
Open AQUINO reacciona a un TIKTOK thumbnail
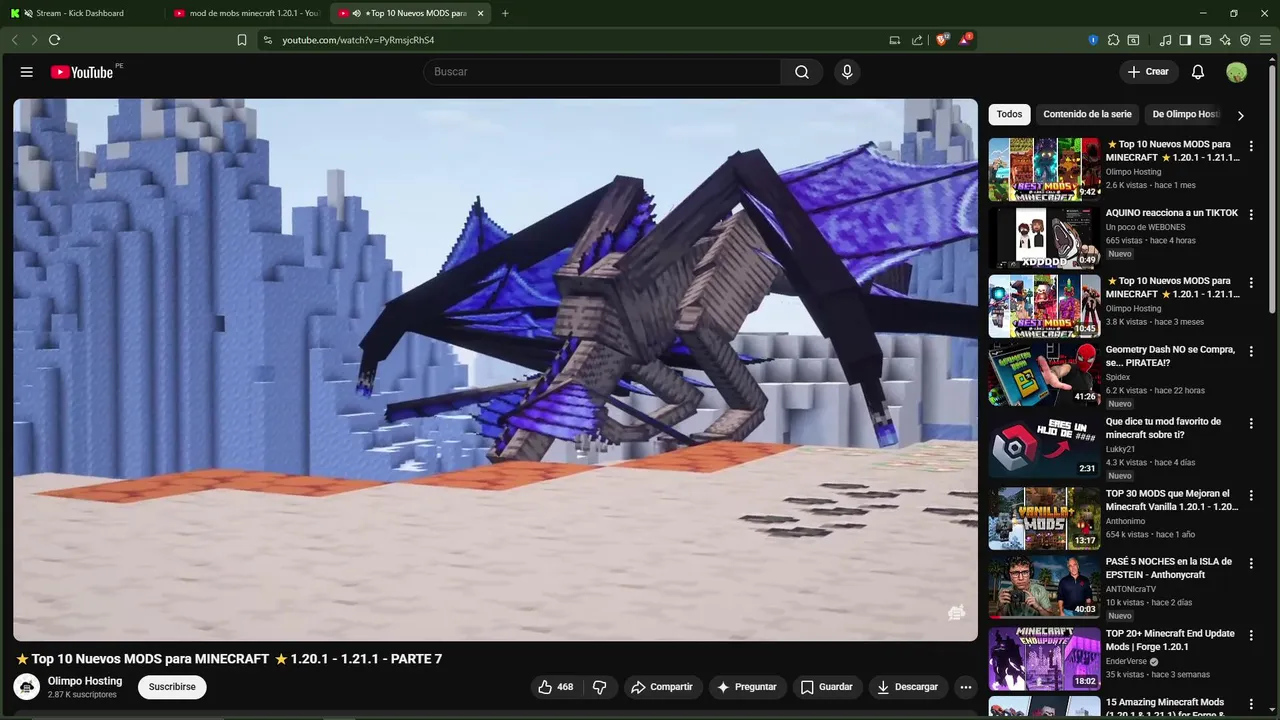coord(1044,238)
